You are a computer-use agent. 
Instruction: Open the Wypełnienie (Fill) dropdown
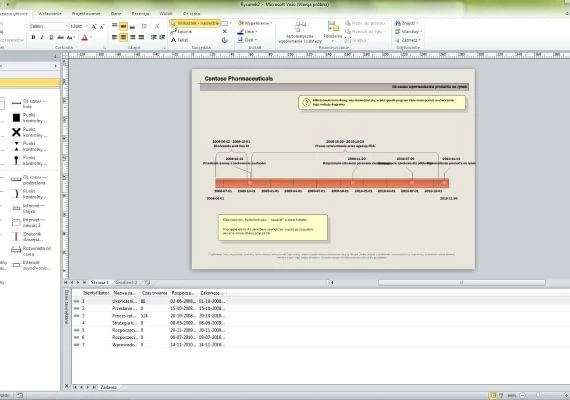255,23
